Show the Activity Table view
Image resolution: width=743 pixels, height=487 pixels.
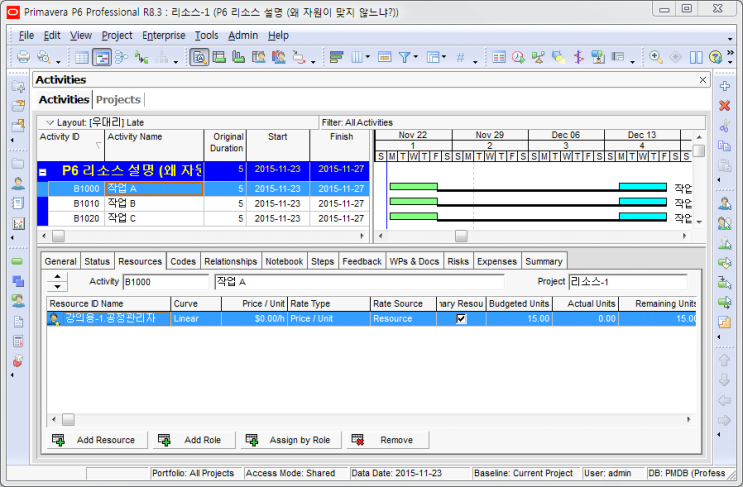click(x=82, y=58)
